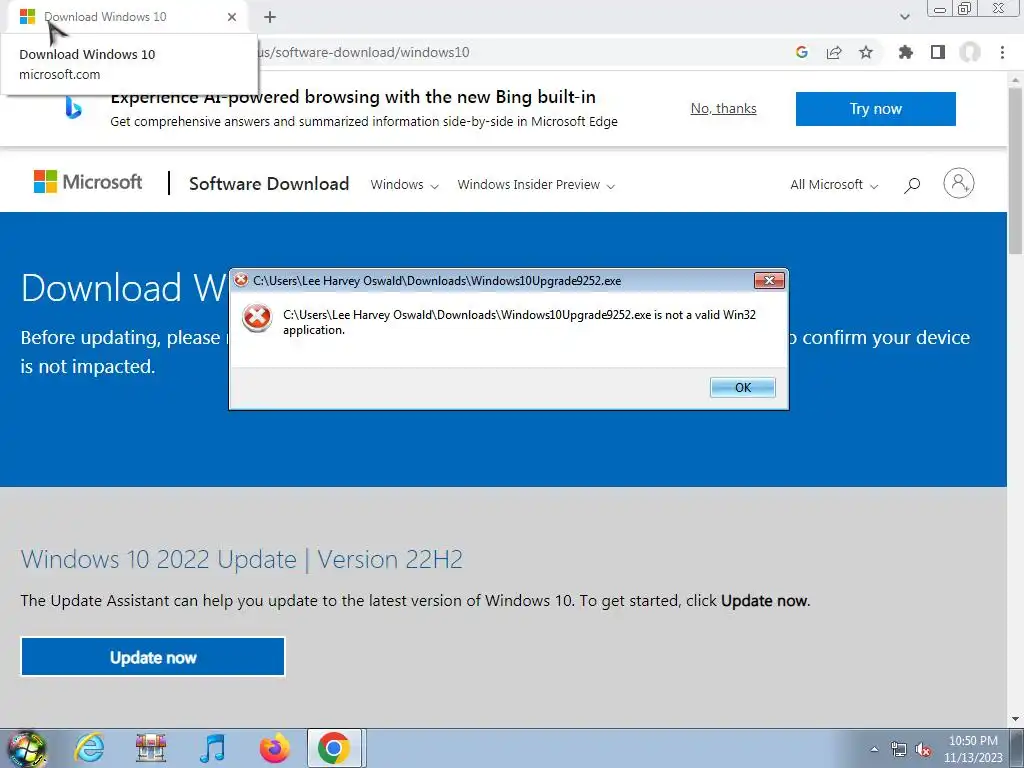Open the taskbar clock 10:50 PM

(x=973, y=749)
